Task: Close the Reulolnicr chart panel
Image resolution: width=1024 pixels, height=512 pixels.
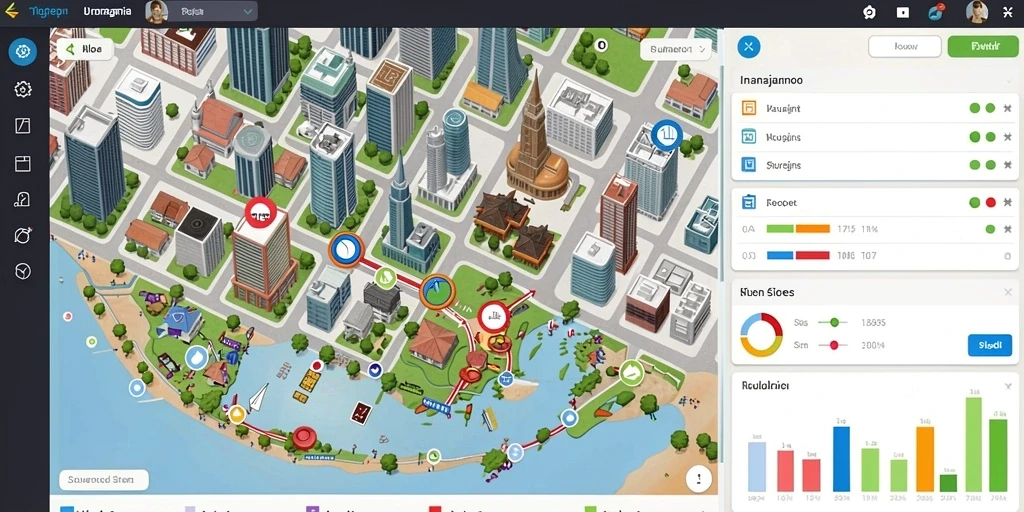Action: click(x=1008, y=386)
